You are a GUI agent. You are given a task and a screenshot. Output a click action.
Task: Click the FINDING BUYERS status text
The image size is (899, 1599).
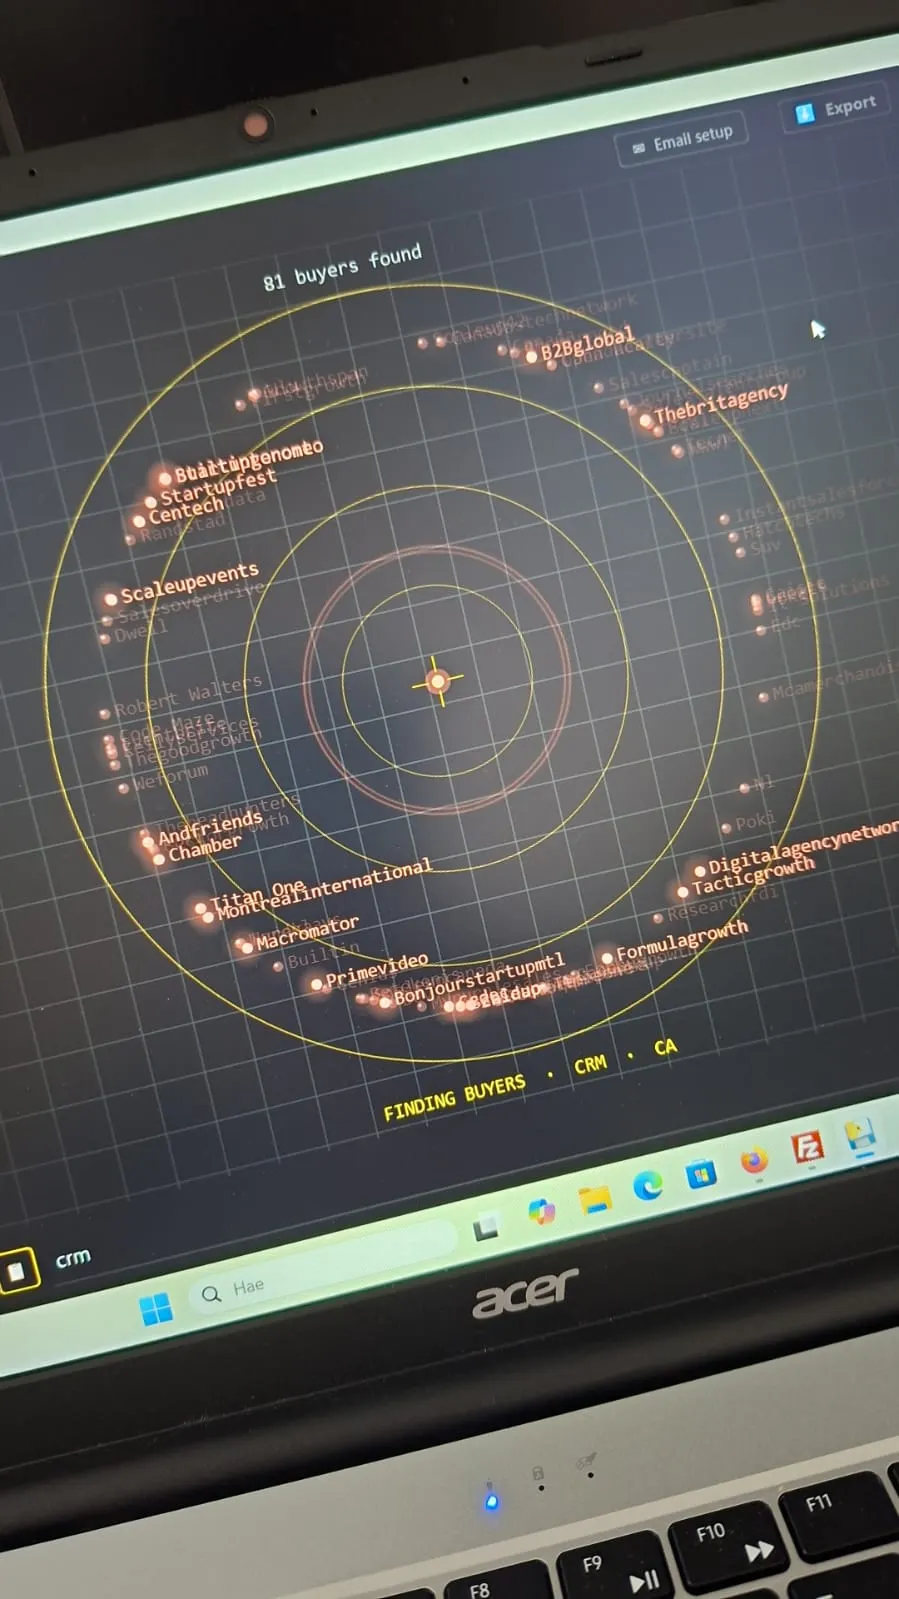454,1098
